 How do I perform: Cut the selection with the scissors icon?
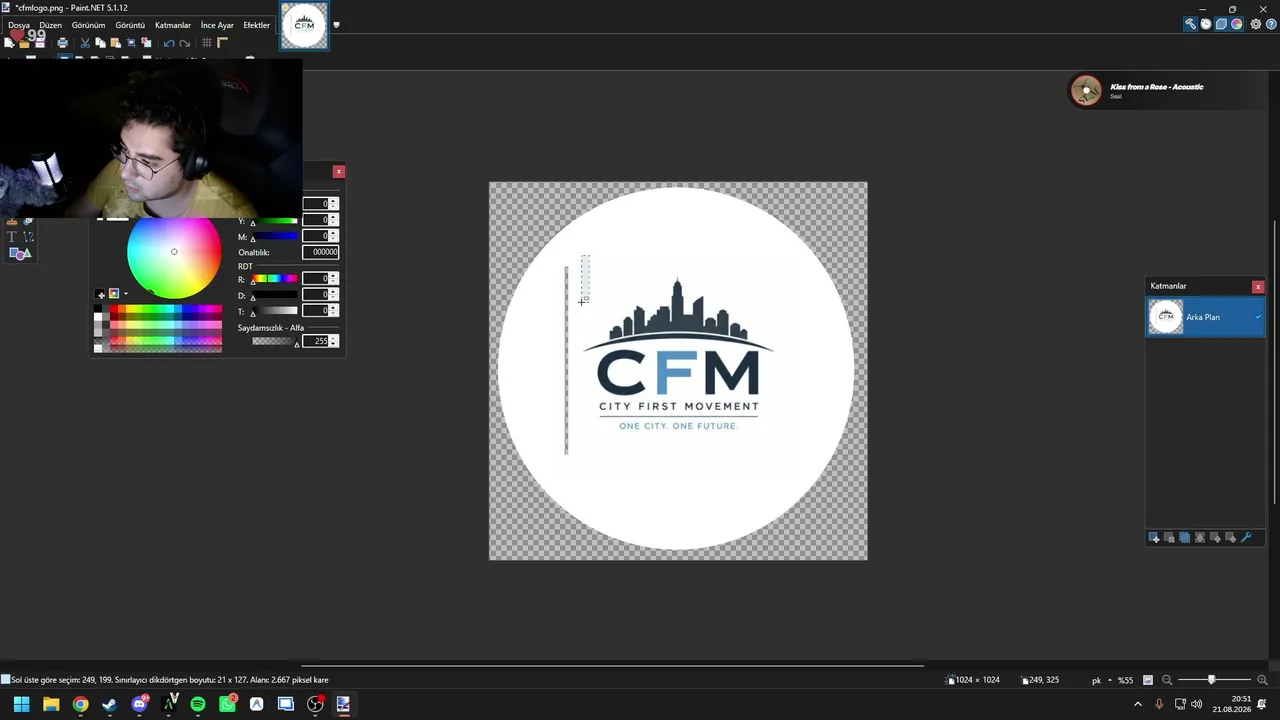click(85, 43)
